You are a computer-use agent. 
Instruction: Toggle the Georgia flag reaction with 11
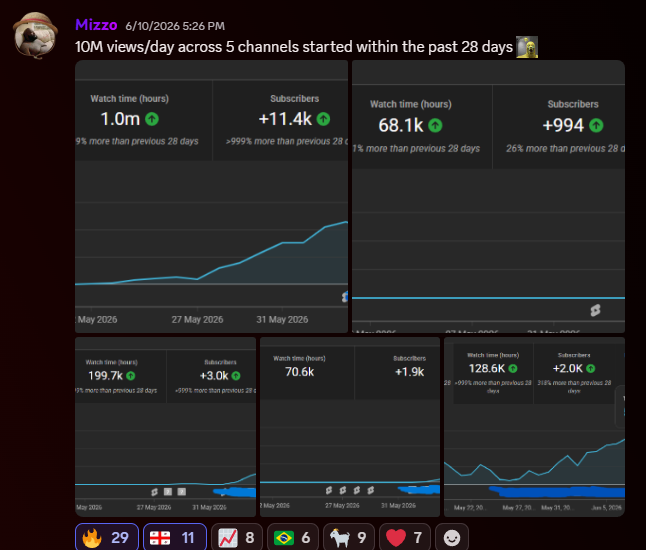point(175,537)
